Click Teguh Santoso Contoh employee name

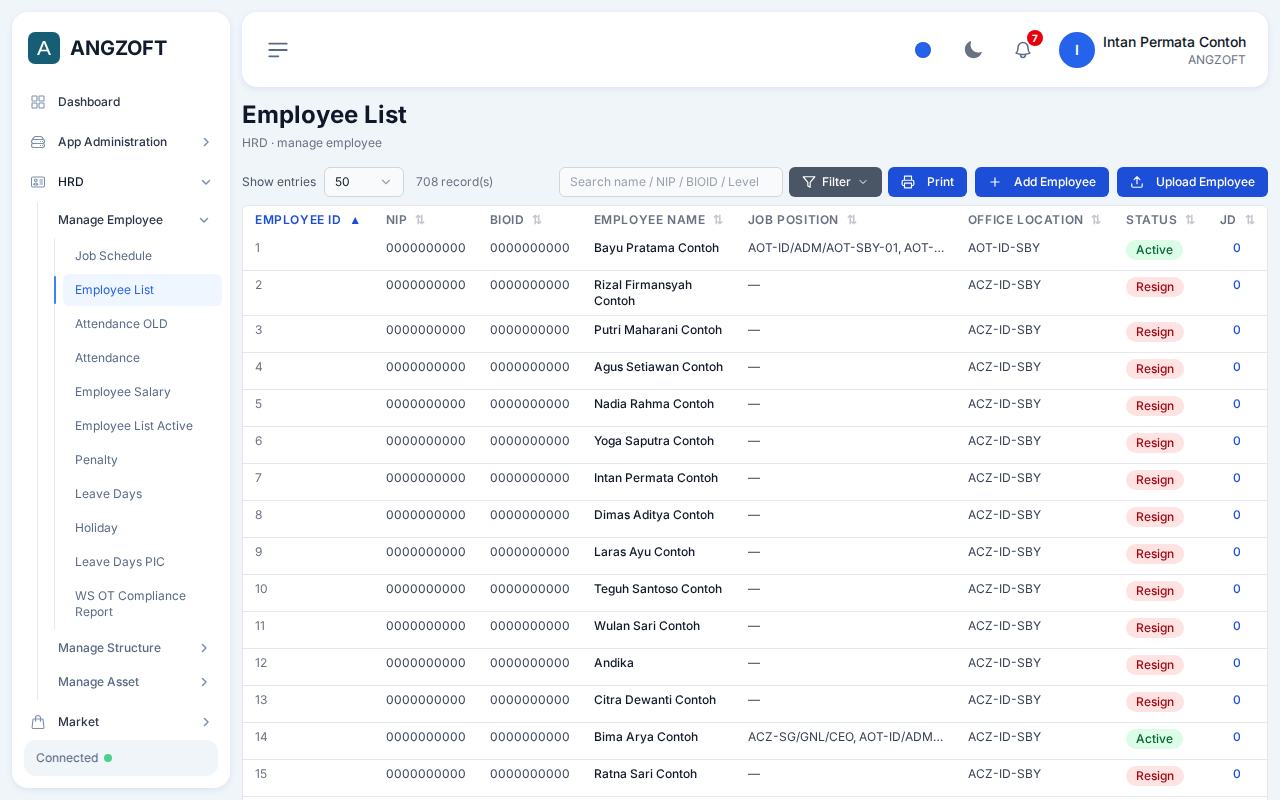point(658,589)
